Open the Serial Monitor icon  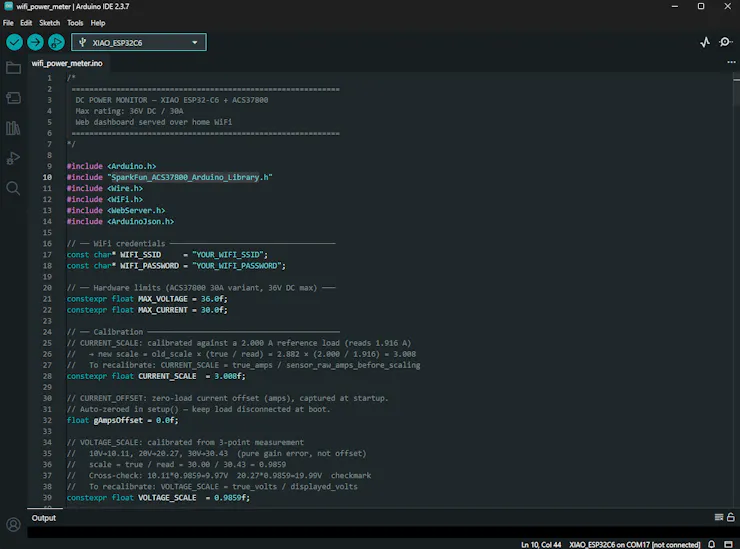tap(725, 42)
